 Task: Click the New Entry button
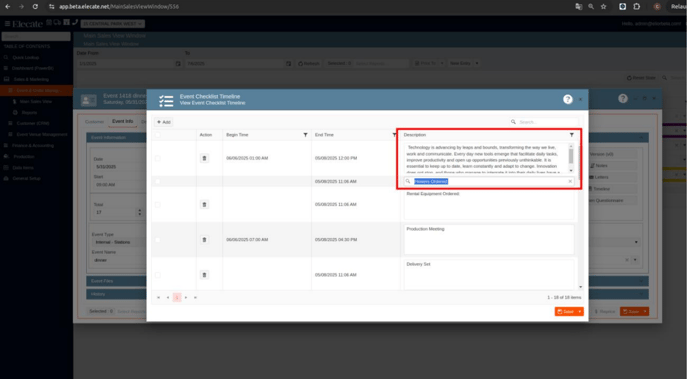point(460,64)
